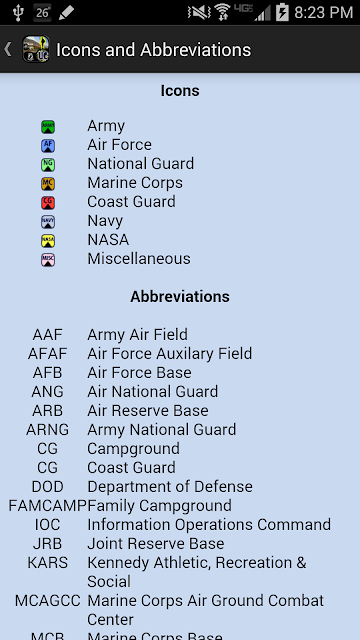Tap the app logo in header
Screen dimensions: 360x640
tap(36, 49)
